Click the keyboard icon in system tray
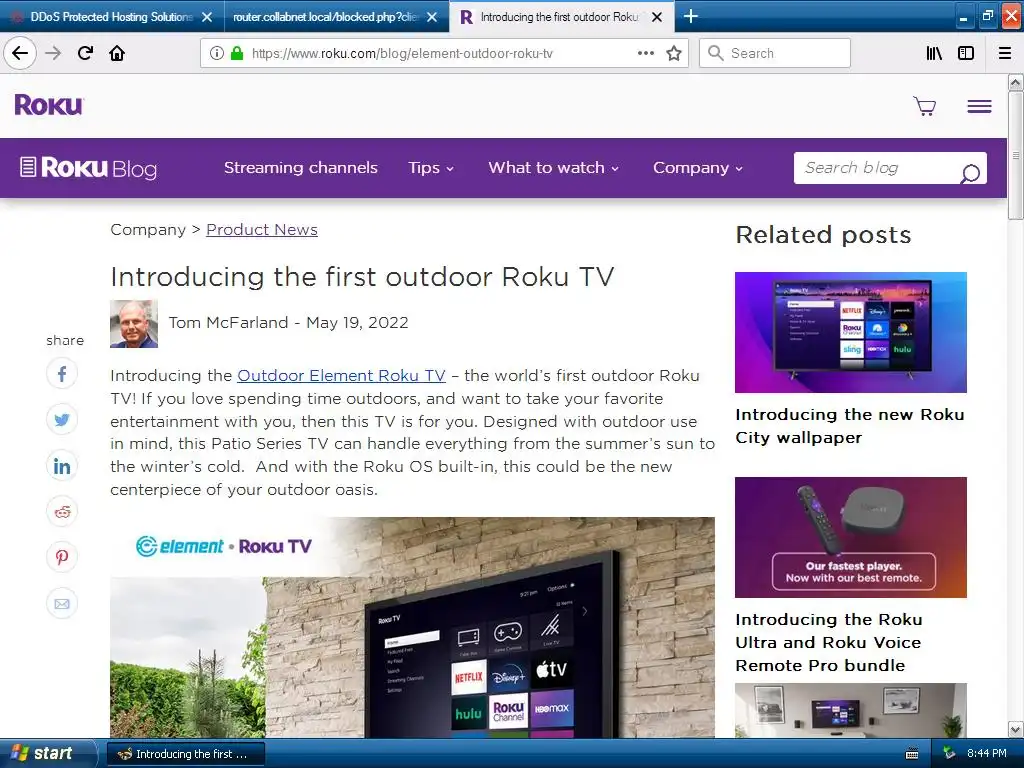 point(912,754)
